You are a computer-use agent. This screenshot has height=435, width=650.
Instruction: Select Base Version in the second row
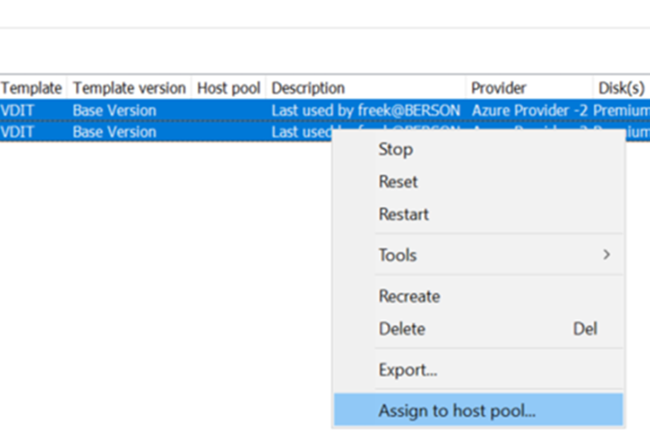click(x=114, y=132)
